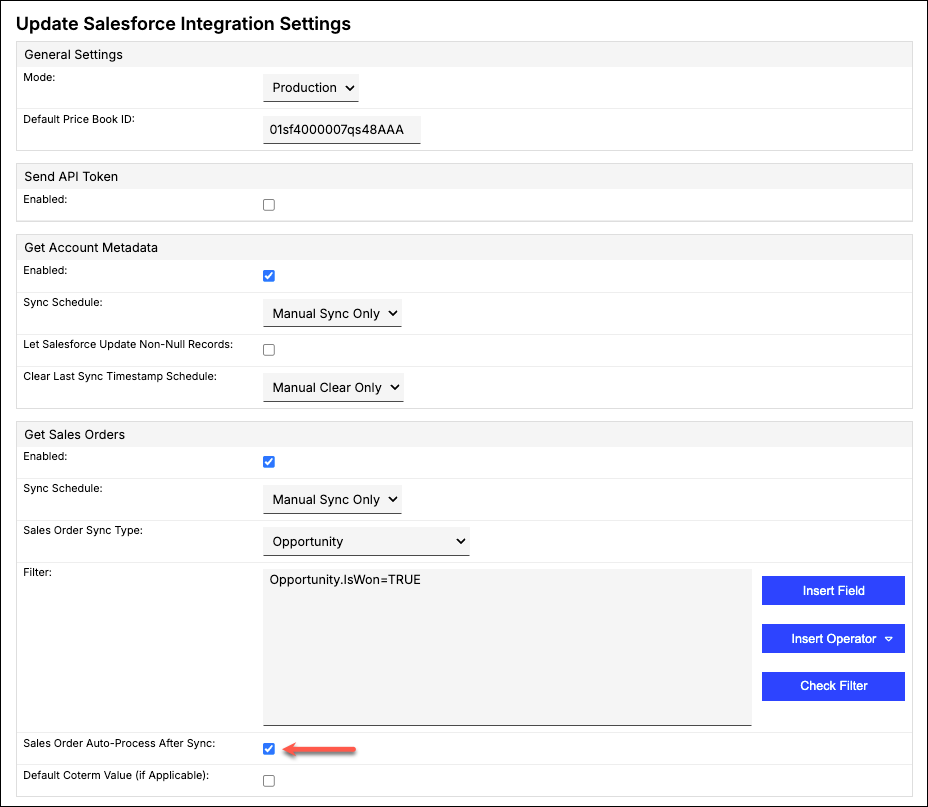This screenshot has width=928, height=807.
Task: Click the Clear Last Sync Timestamp Schedule label
Action: pyautogui.click(x=120, y=376)
